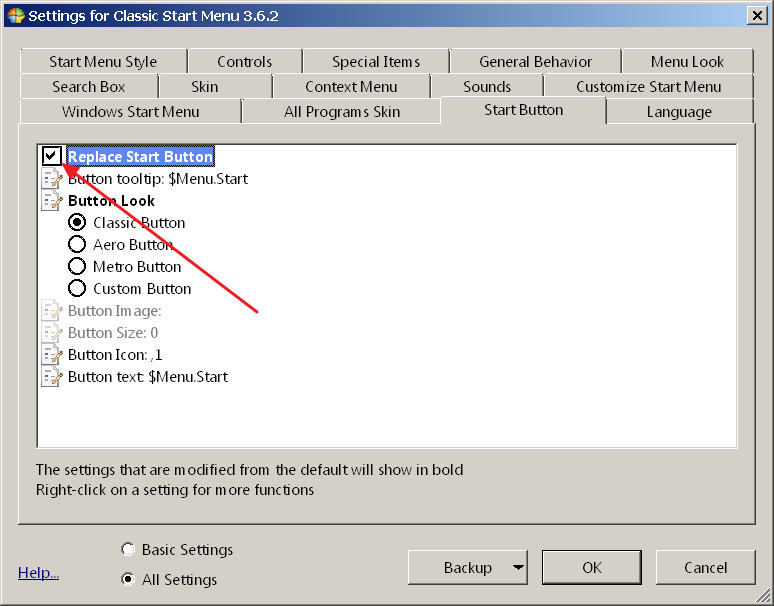Choose the Custom Button radio option
Viewport: 774px width, 606px height.
click(x=77, y=289)
